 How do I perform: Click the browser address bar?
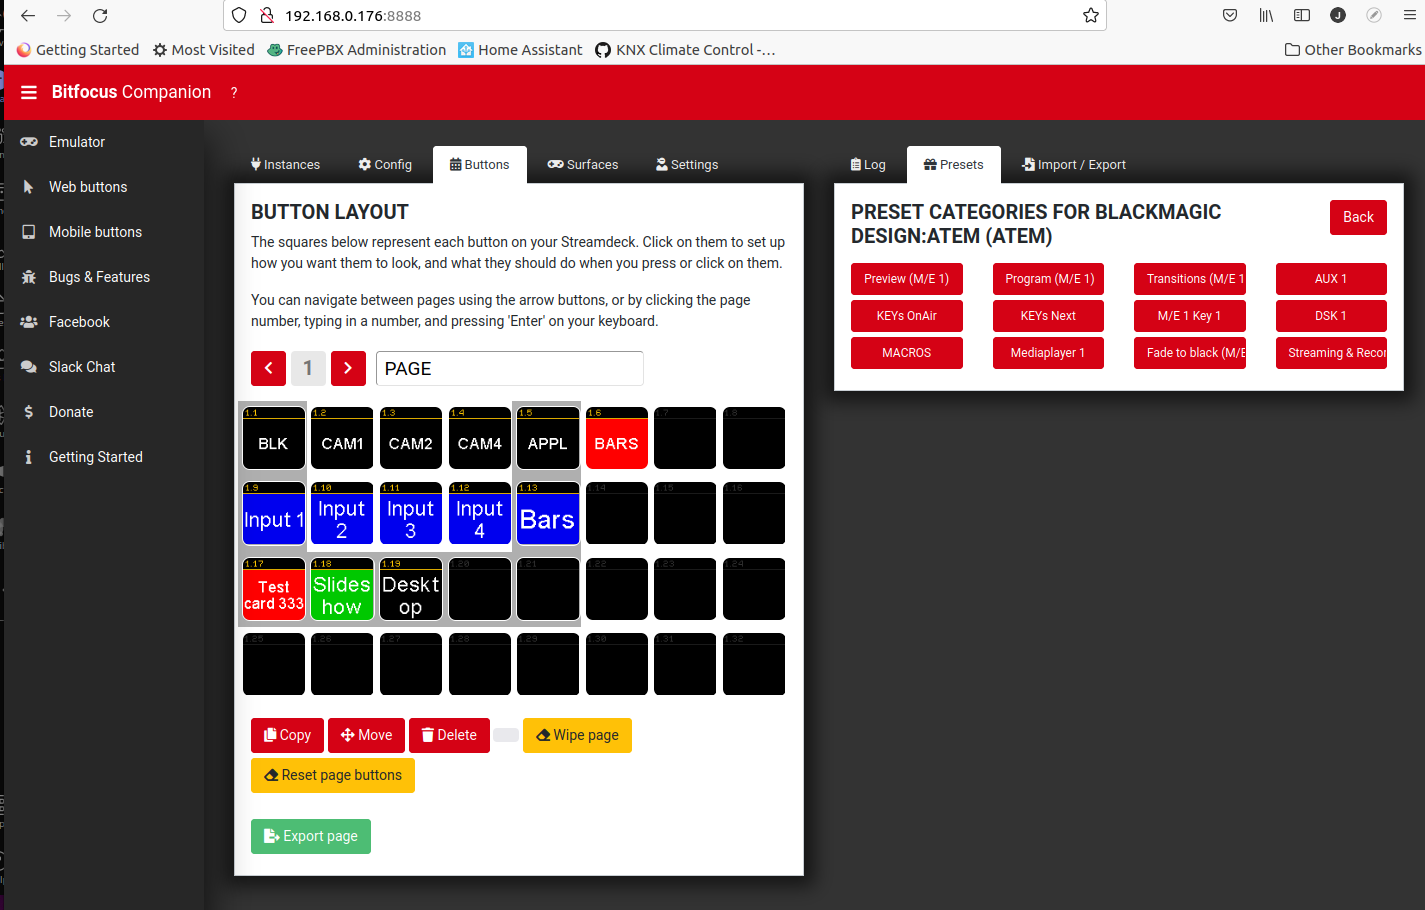pyautogui.click(x=665, y=16)
